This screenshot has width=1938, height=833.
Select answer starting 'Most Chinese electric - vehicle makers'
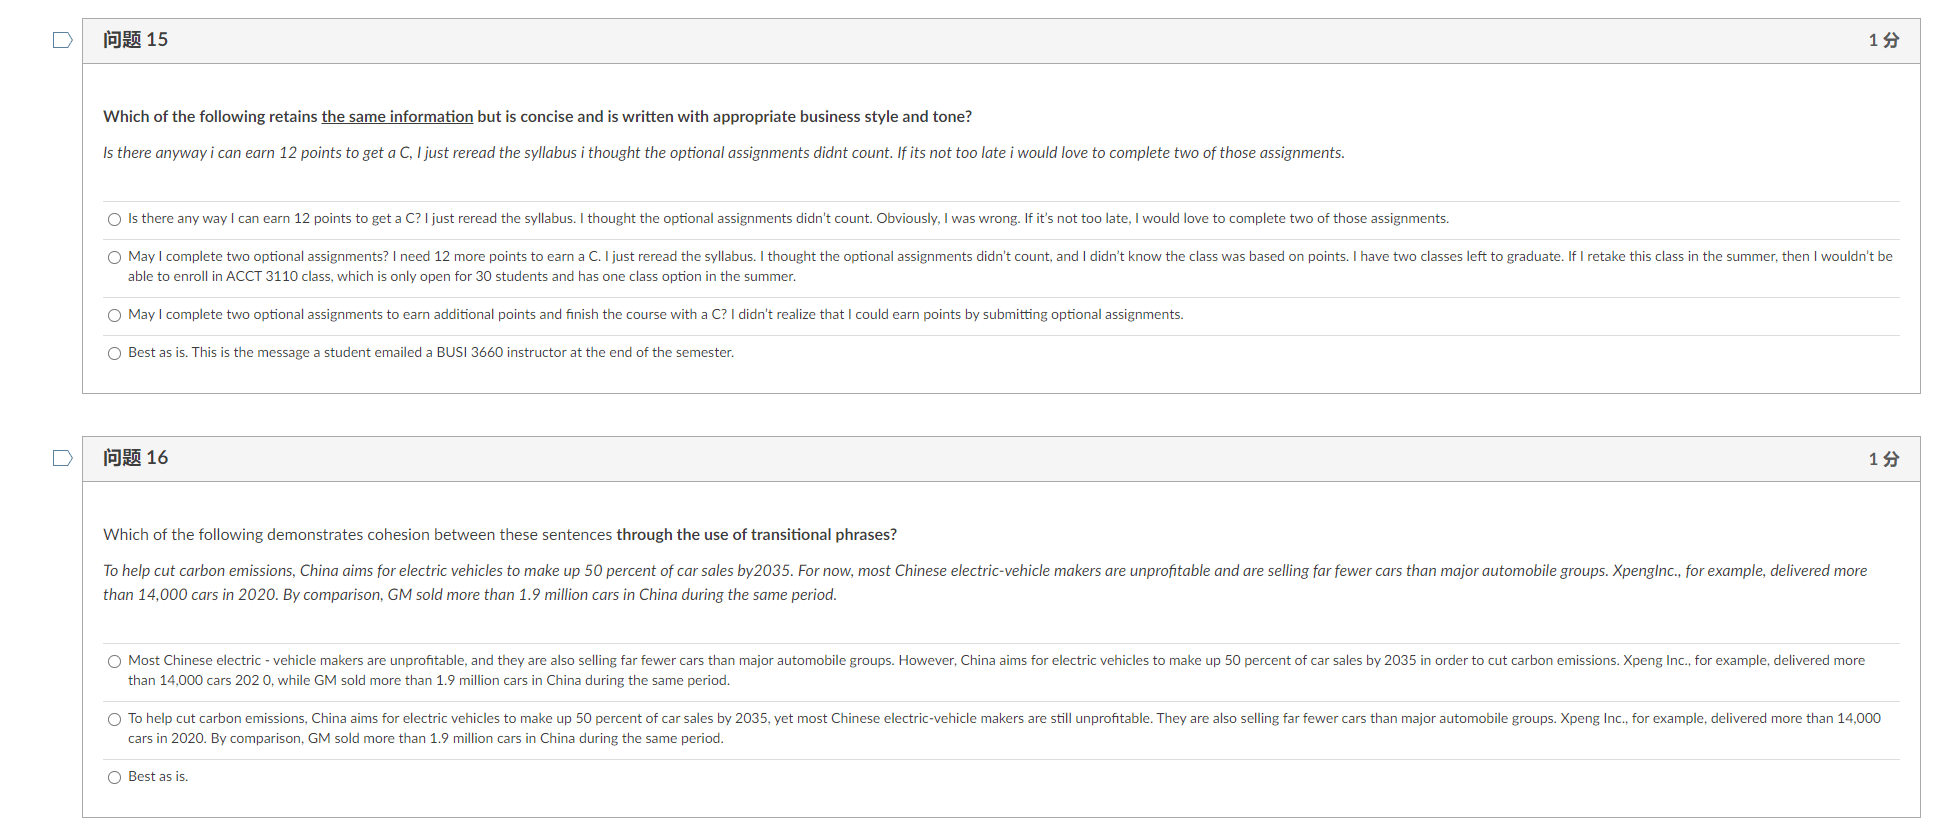tap(114, 661)
